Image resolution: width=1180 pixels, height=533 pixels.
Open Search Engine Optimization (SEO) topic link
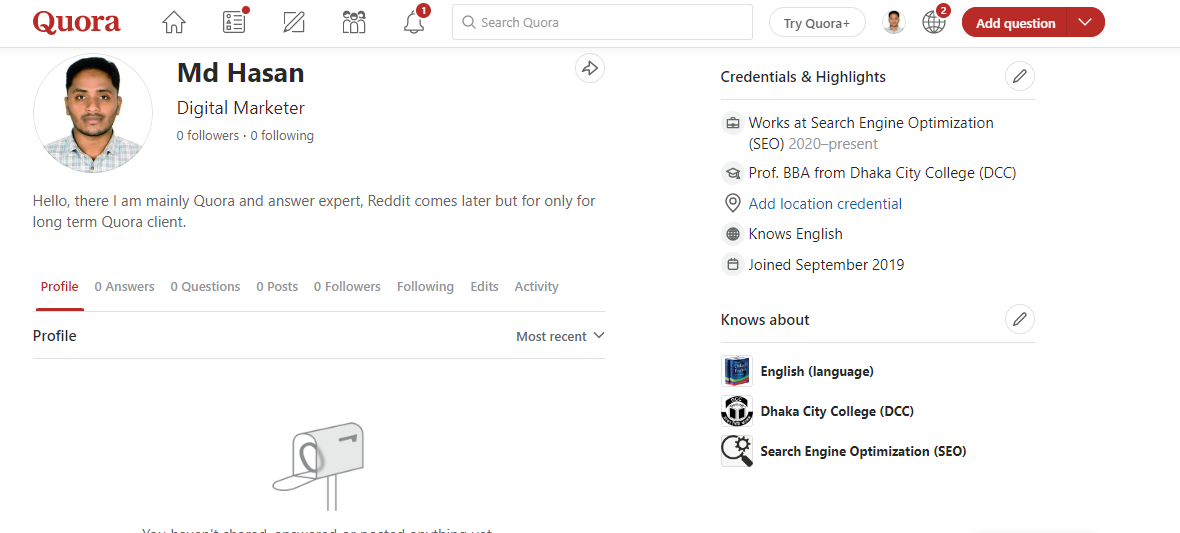click(x=863, y=451)
